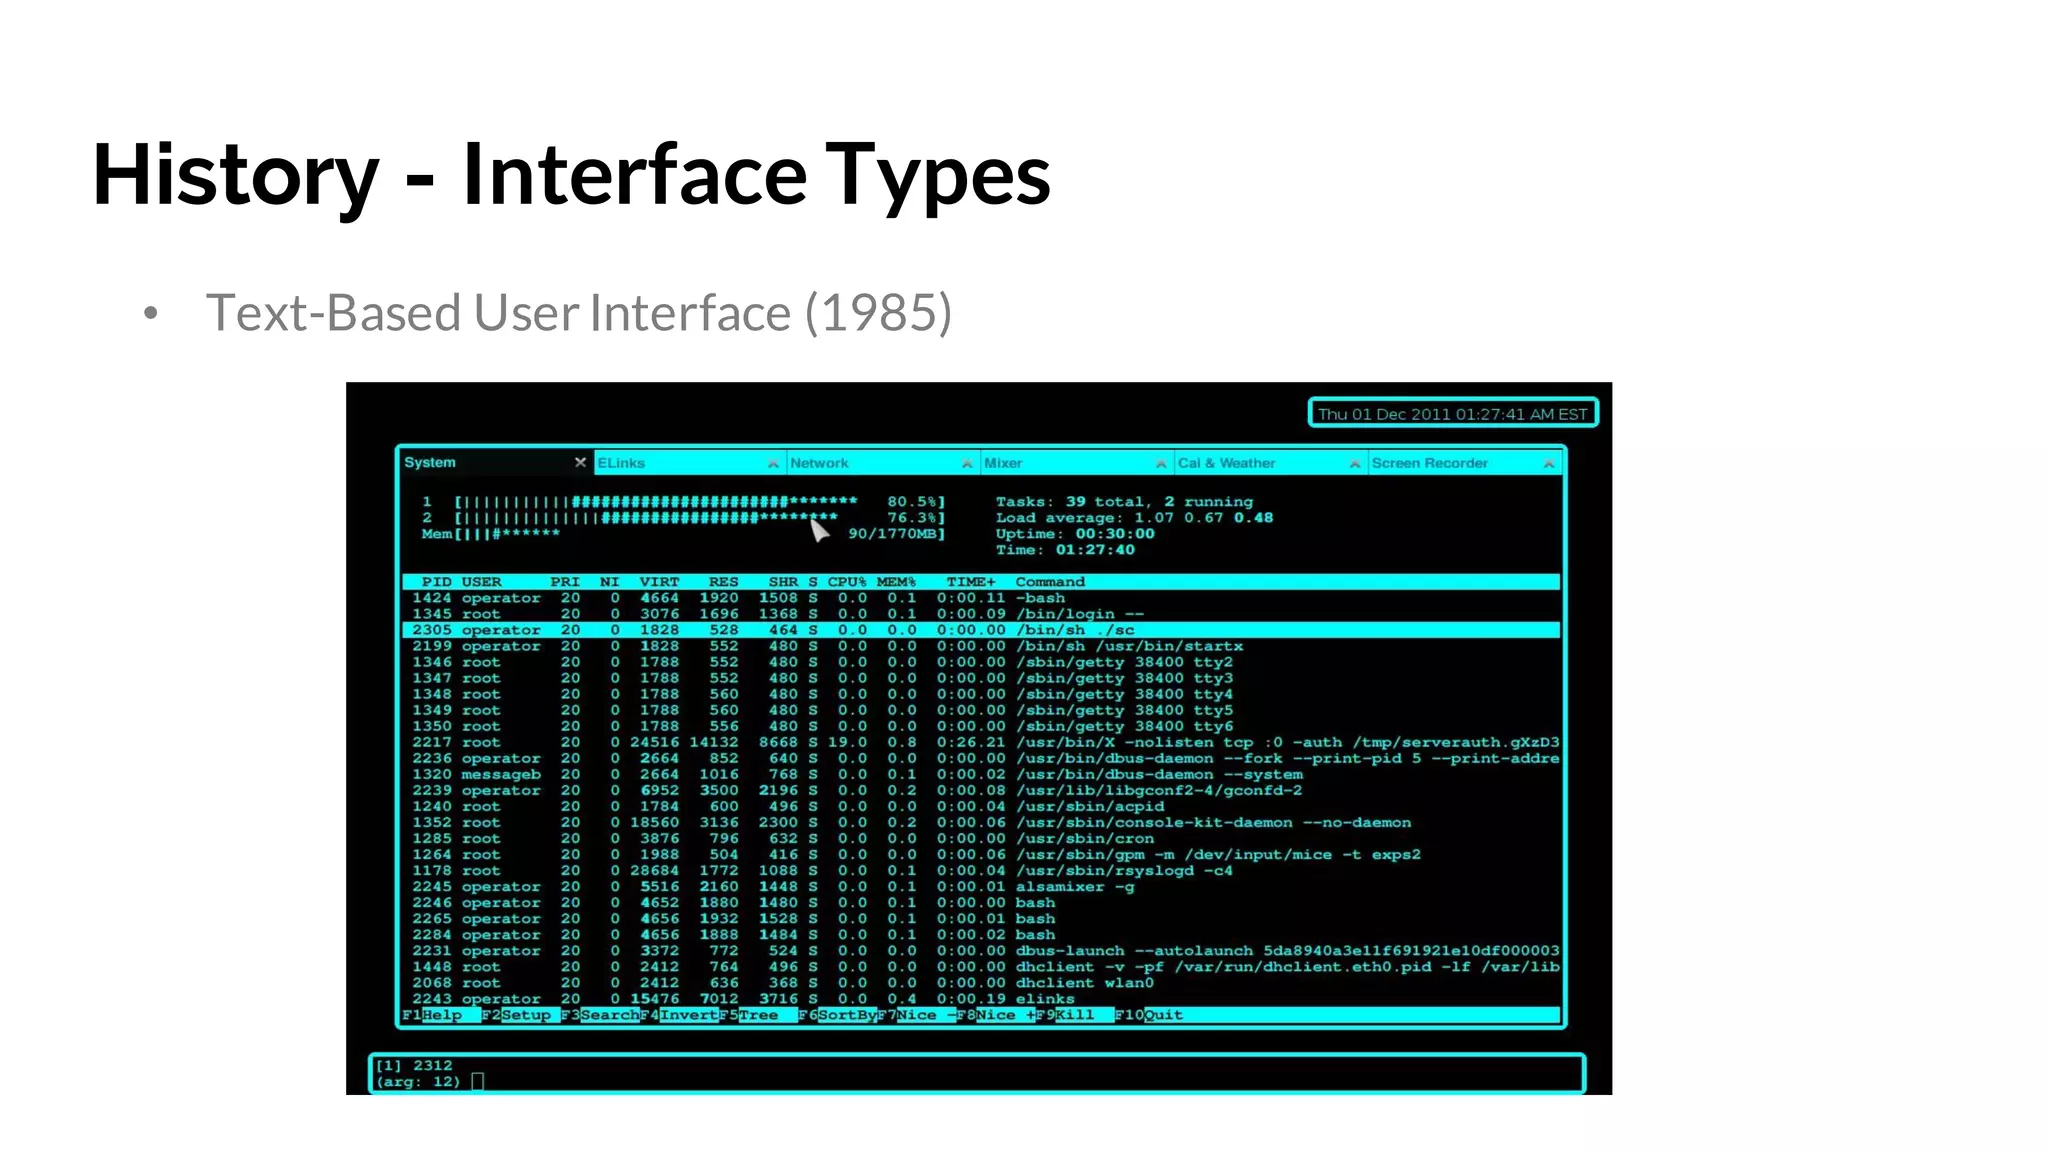Select process 1352 console-kit-daemon row
This screenshot has width=2048, height=1152.
click(981, 822)
